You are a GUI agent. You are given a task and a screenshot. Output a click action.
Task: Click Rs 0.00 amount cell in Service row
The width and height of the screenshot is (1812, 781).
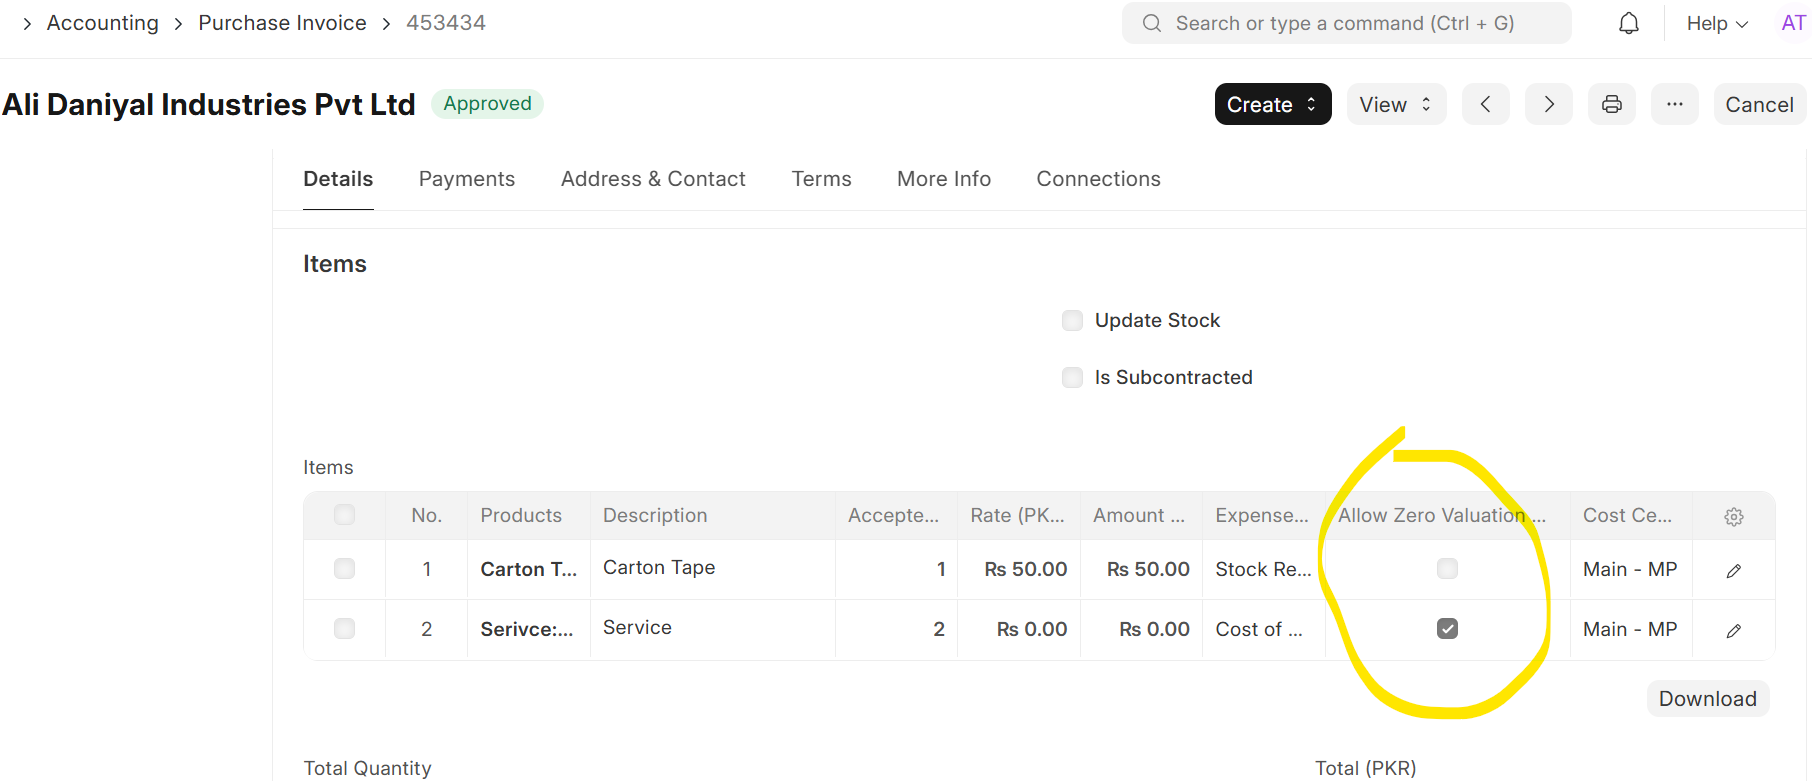click(1141, 629)
